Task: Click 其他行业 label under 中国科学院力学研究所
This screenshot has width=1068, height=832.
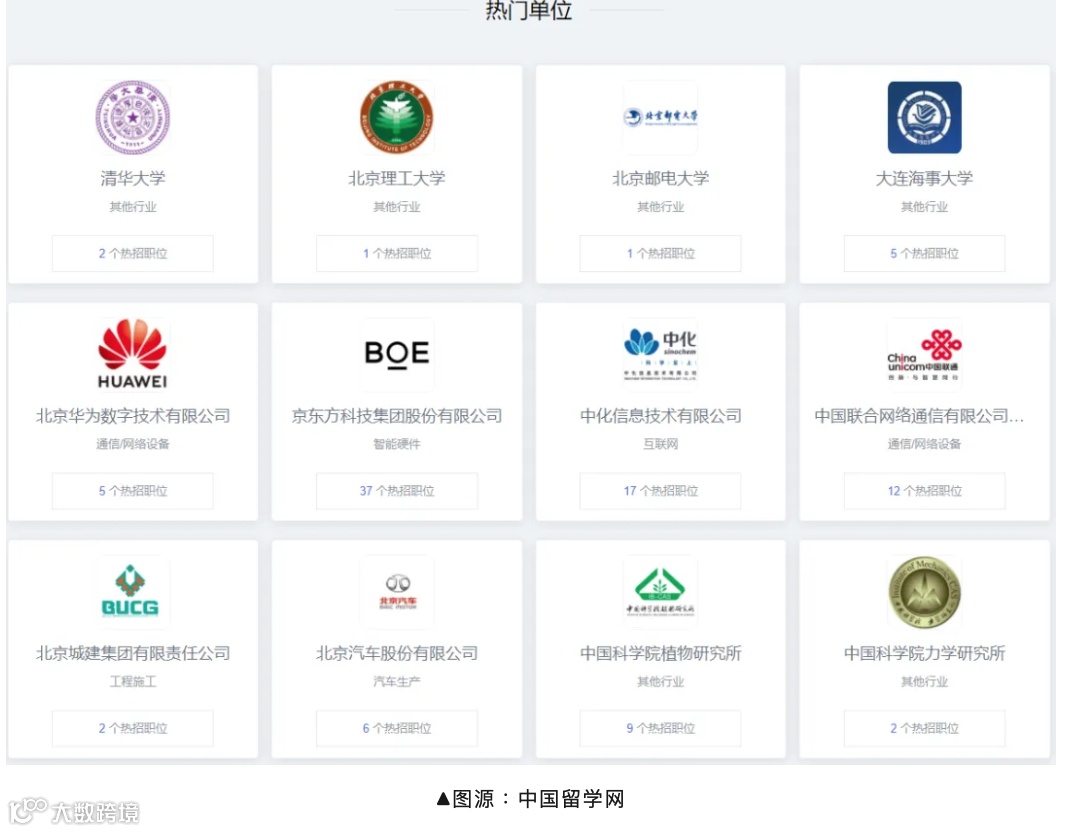Action: [x=924, y=682]
